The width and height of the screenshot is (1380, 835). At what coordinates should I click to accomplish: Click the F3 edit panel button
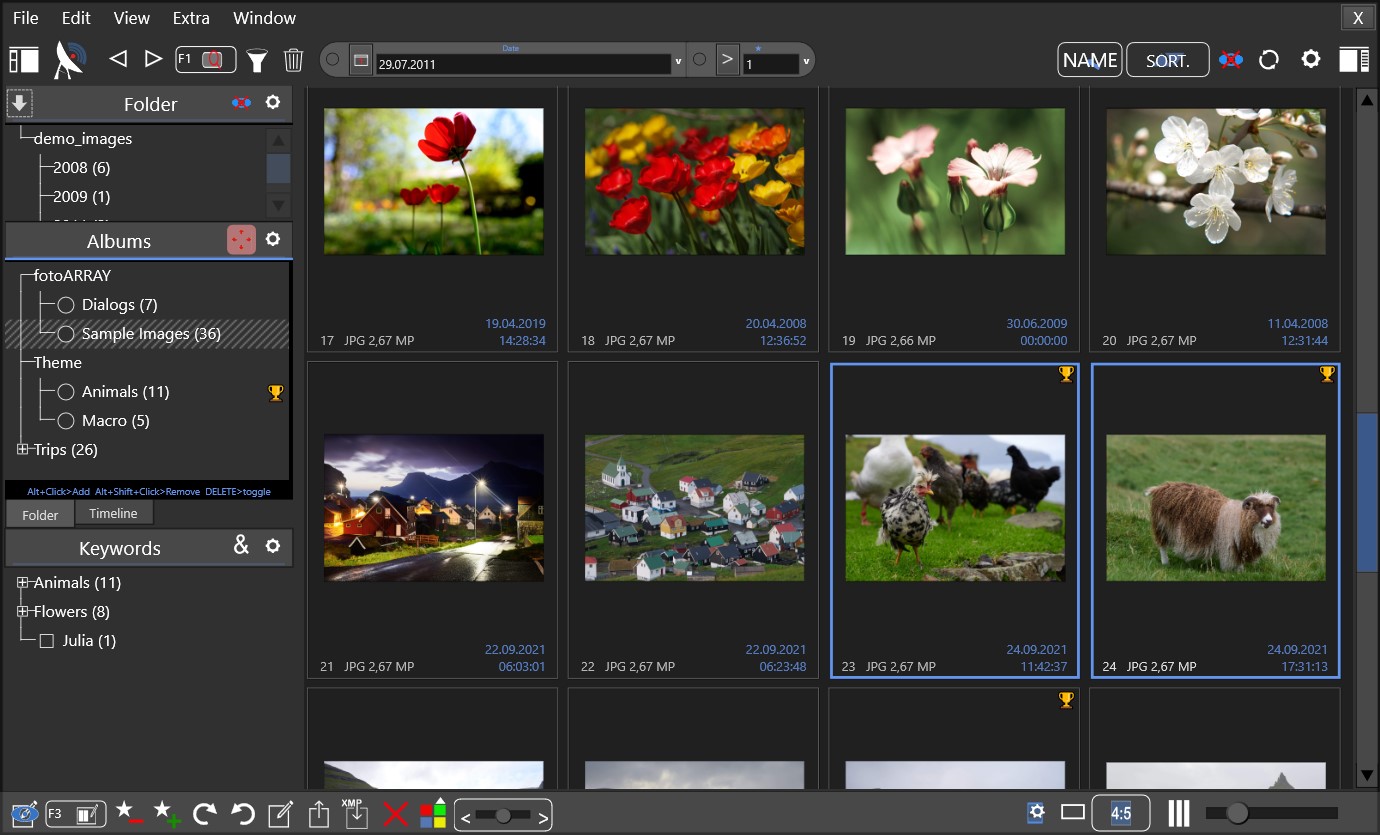pyautogui.click(x=76, y=814)
